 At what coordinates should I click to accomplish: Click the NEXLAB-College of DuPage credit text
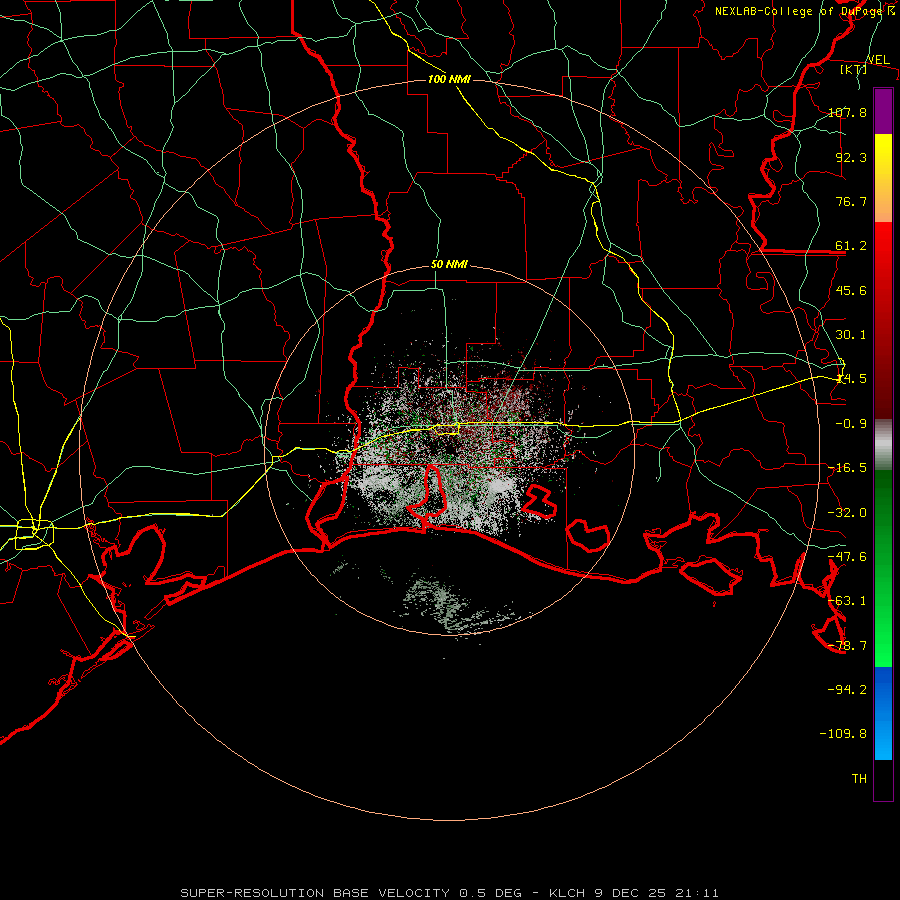point(805,11)
